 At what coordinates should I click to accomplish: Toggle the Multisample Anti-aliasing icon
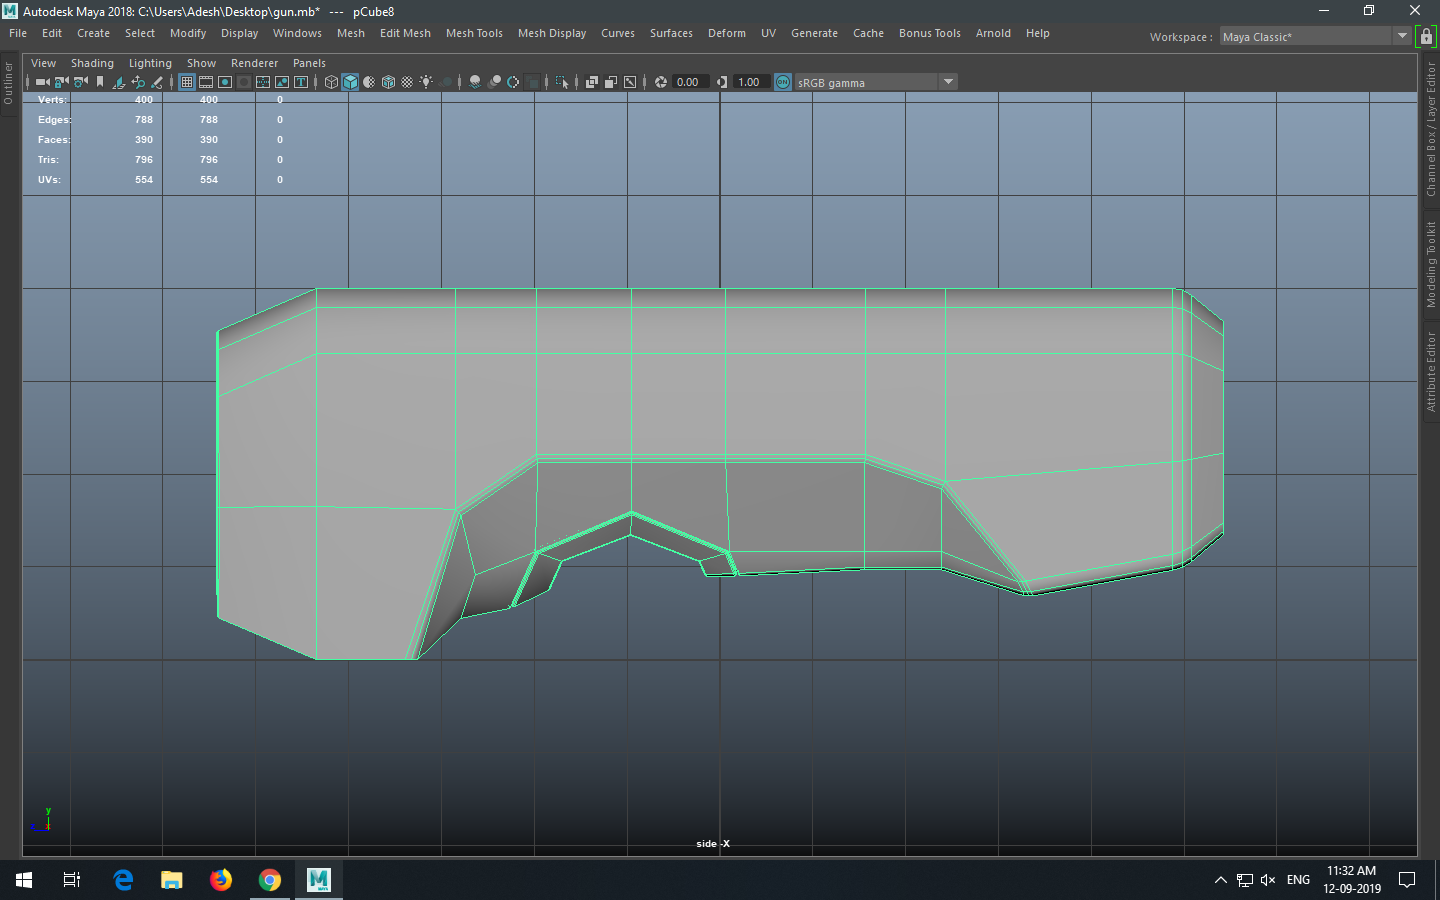point(513,82)
